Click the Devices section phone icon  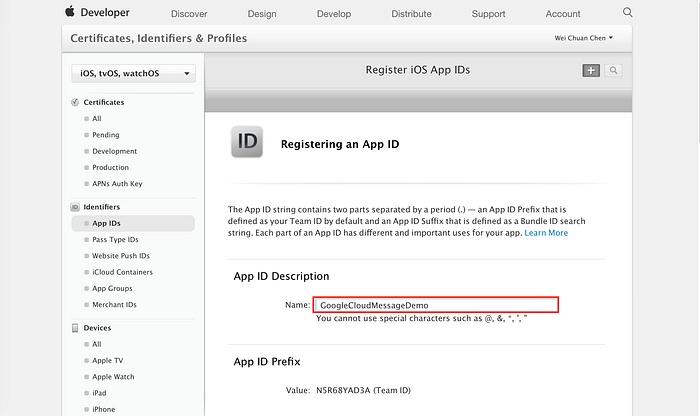coord(75,328)
